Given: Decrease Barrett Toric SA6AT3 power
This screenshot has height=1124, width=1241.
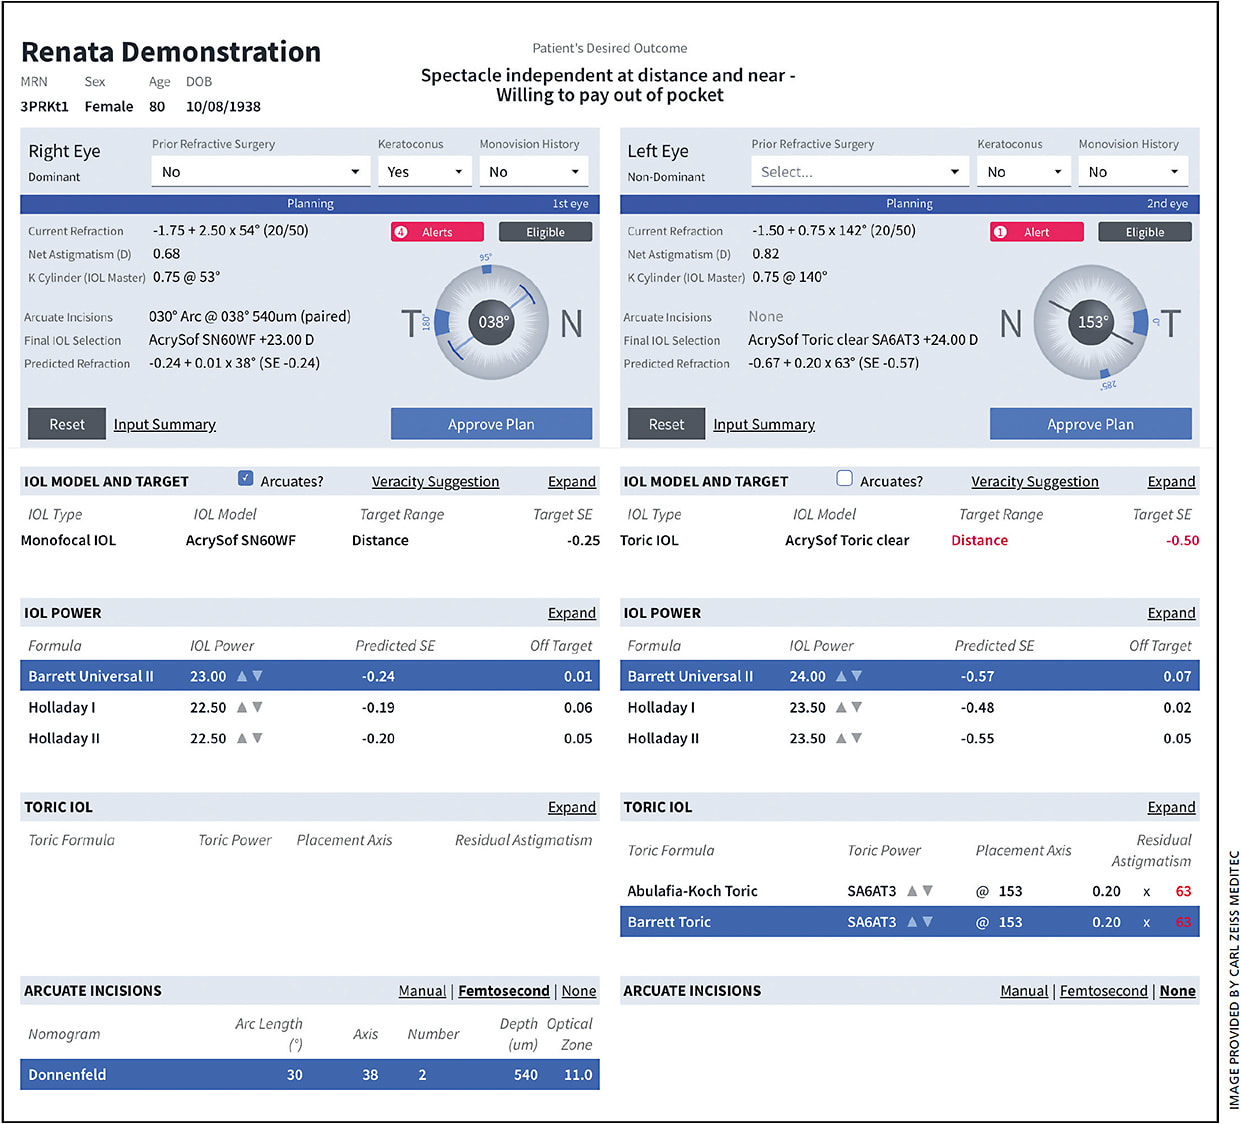Looking at the screenshot, I should tap(927, 922).
